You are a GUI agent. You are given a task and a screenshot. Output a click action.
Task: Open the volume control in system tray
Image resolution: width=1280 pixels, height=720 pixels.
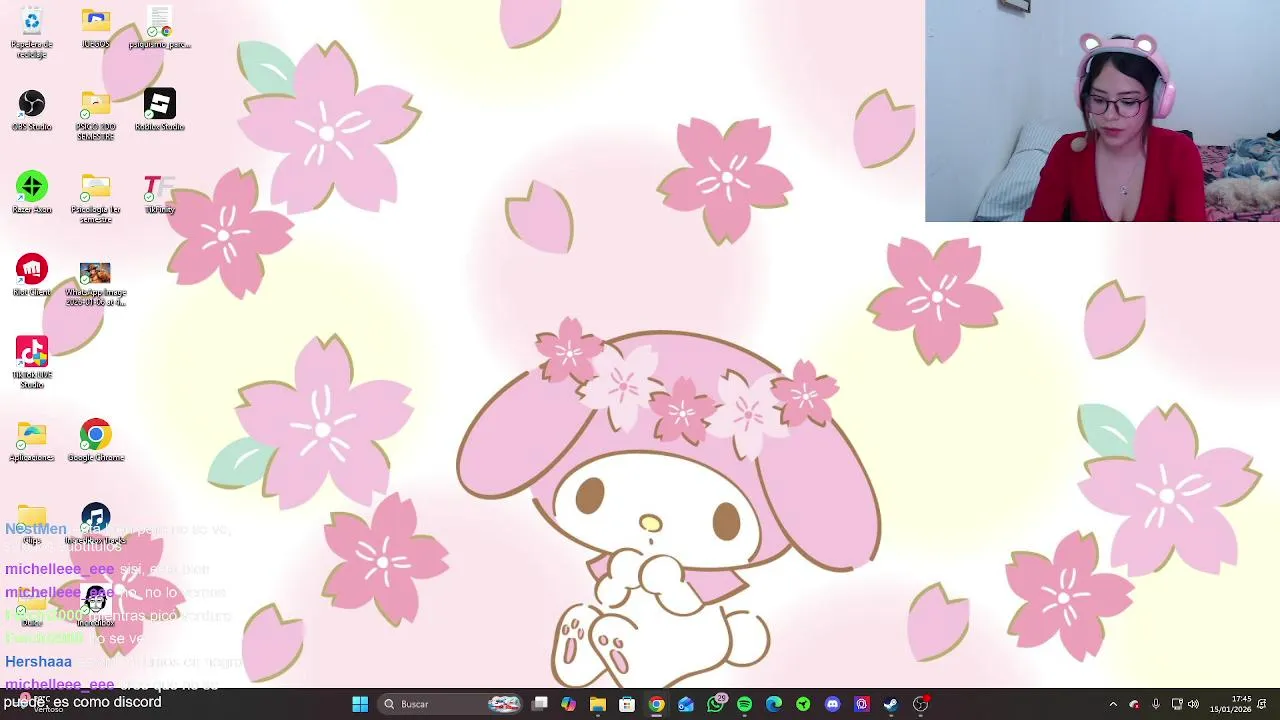[1193, 704]
